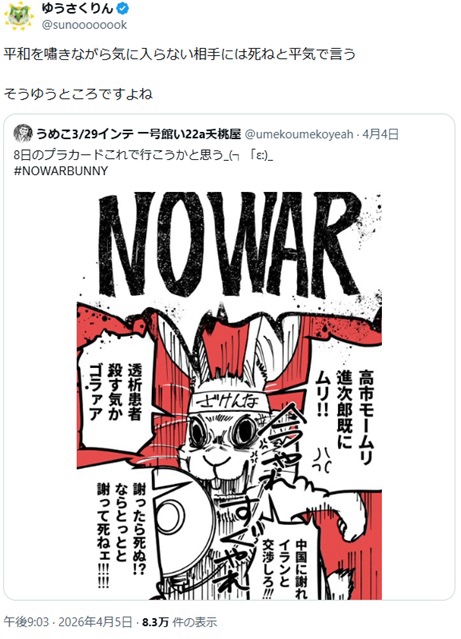Select the 2026年4月5日 post date
Image resolution: width=461 pixels, height=639 pixels.
click(95, 622)
